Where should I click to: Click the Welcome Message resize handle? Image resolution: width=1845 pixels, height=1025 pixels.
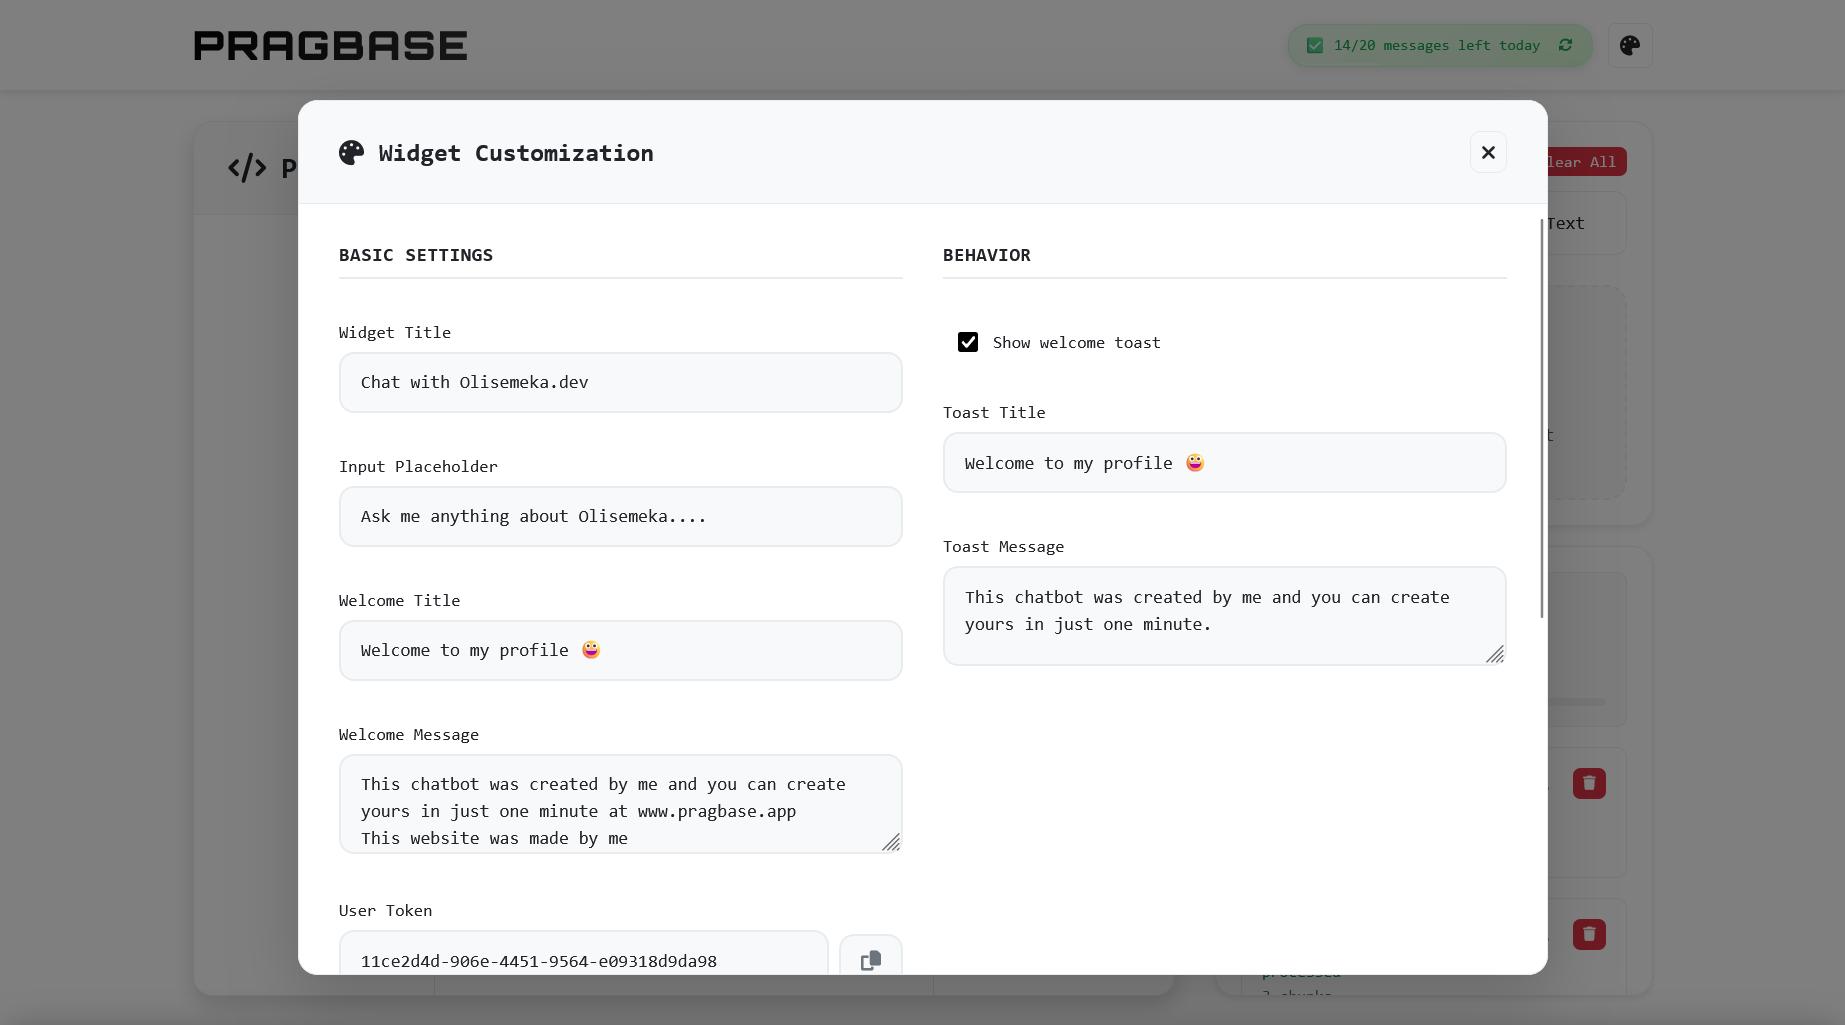pyautogui.click(x=891, y=842)
